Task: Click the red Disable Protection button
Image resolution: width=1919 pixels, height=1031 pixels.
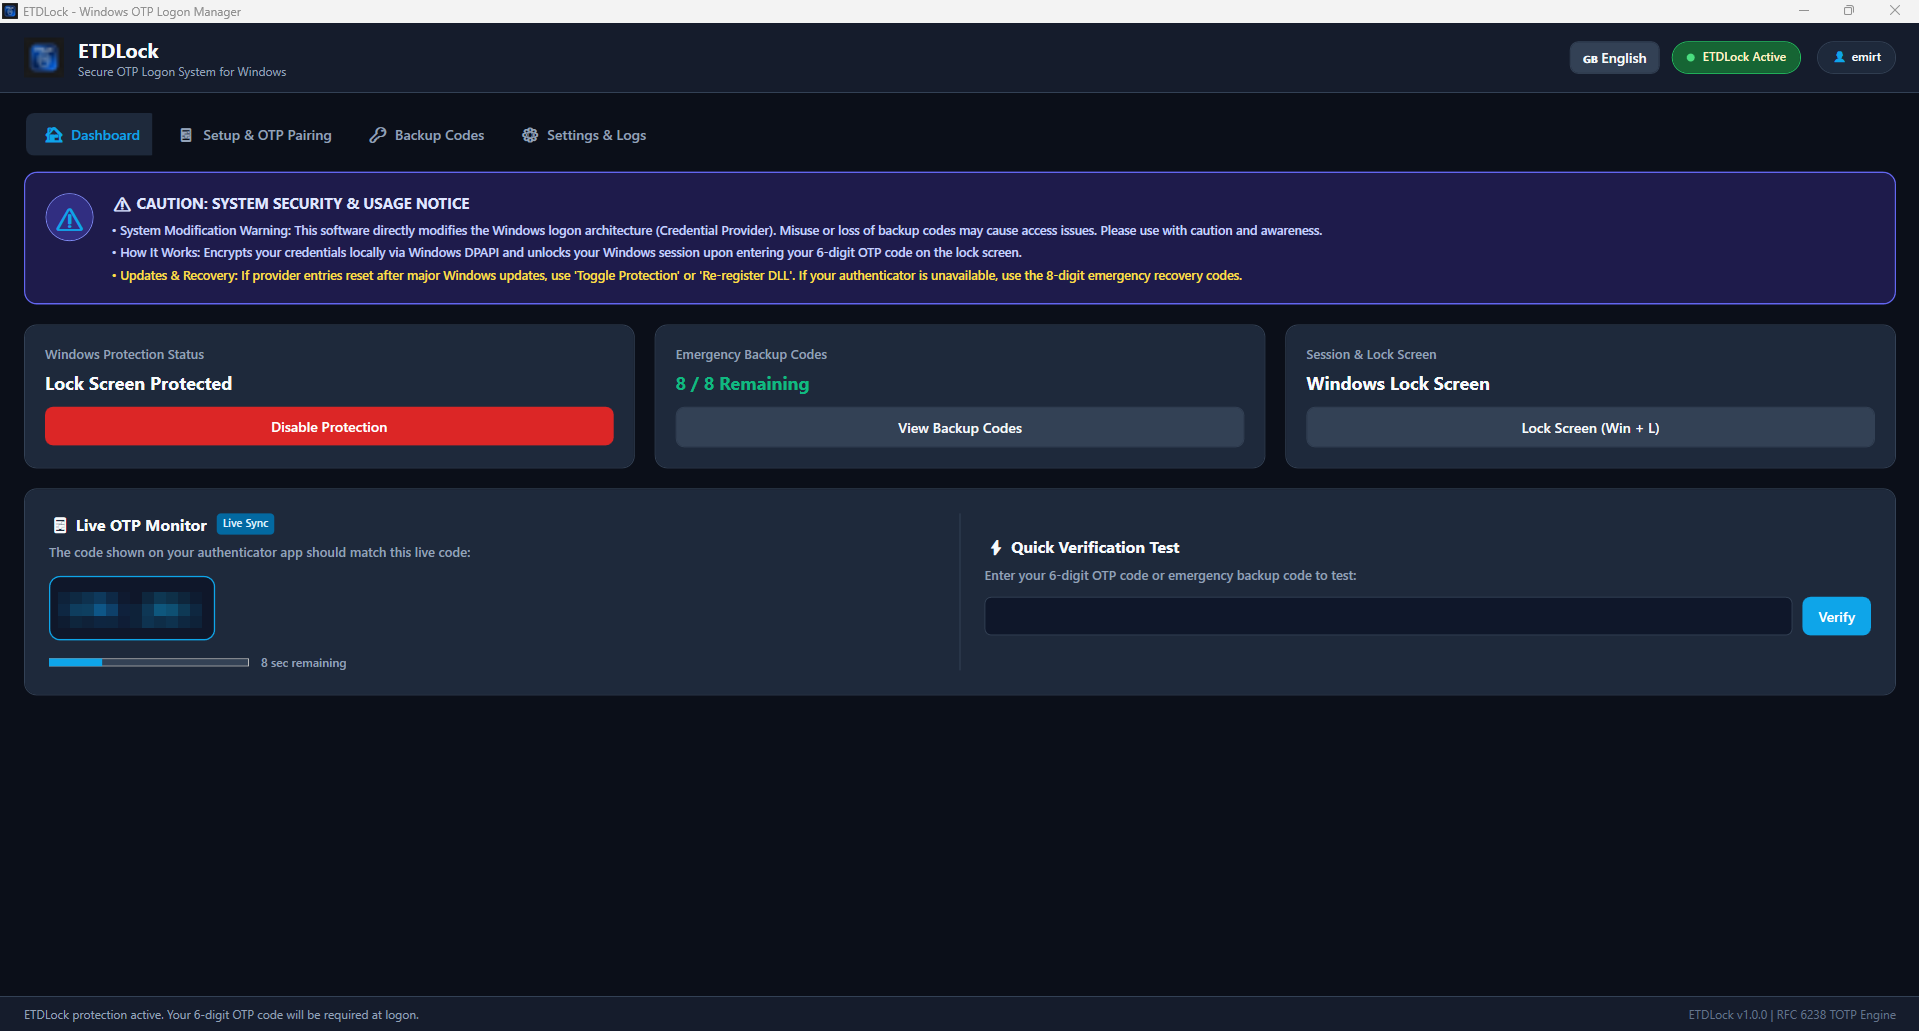Action: tap(329, 427)
